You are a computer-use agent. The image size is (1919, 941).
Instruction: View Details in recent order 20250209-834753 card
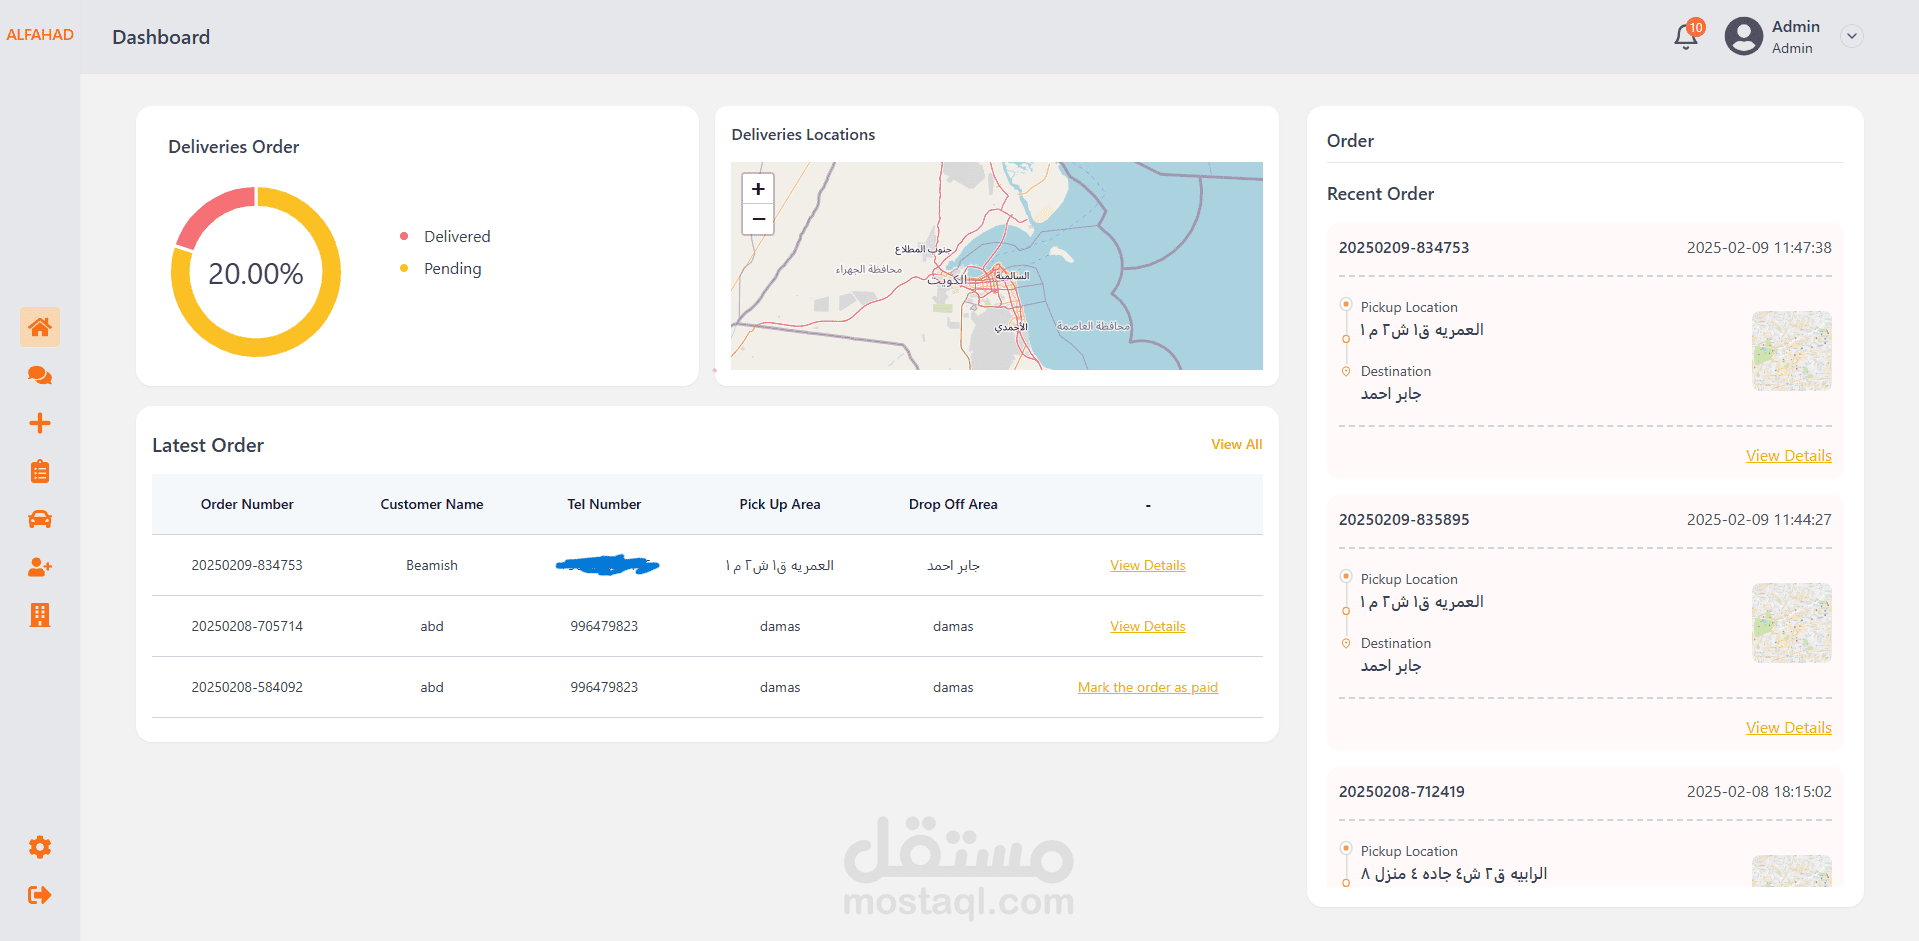[x=1788, y=455]
